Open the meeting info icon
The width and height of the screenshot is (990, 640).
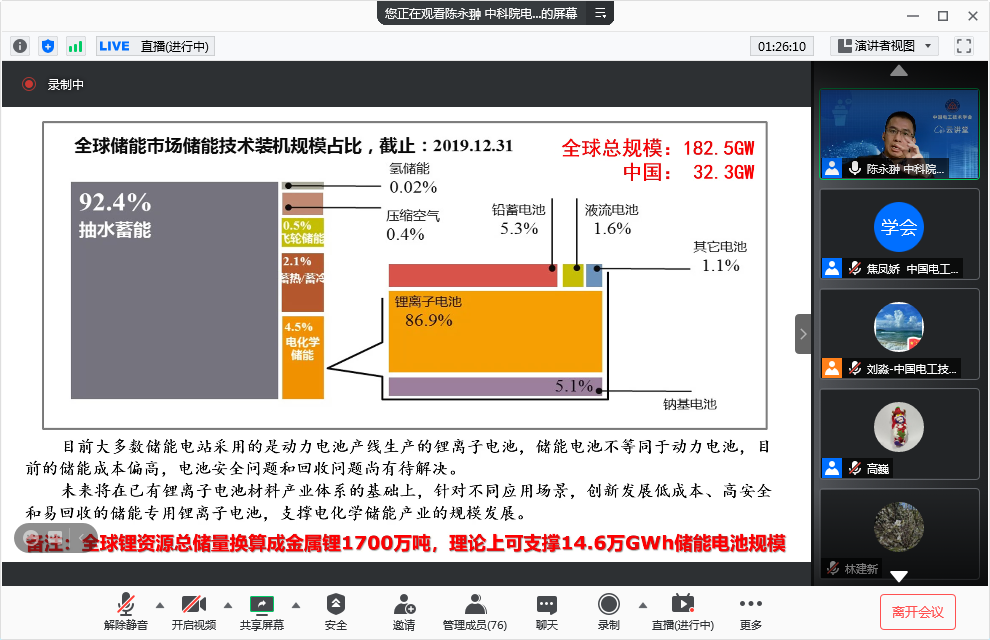20,46
